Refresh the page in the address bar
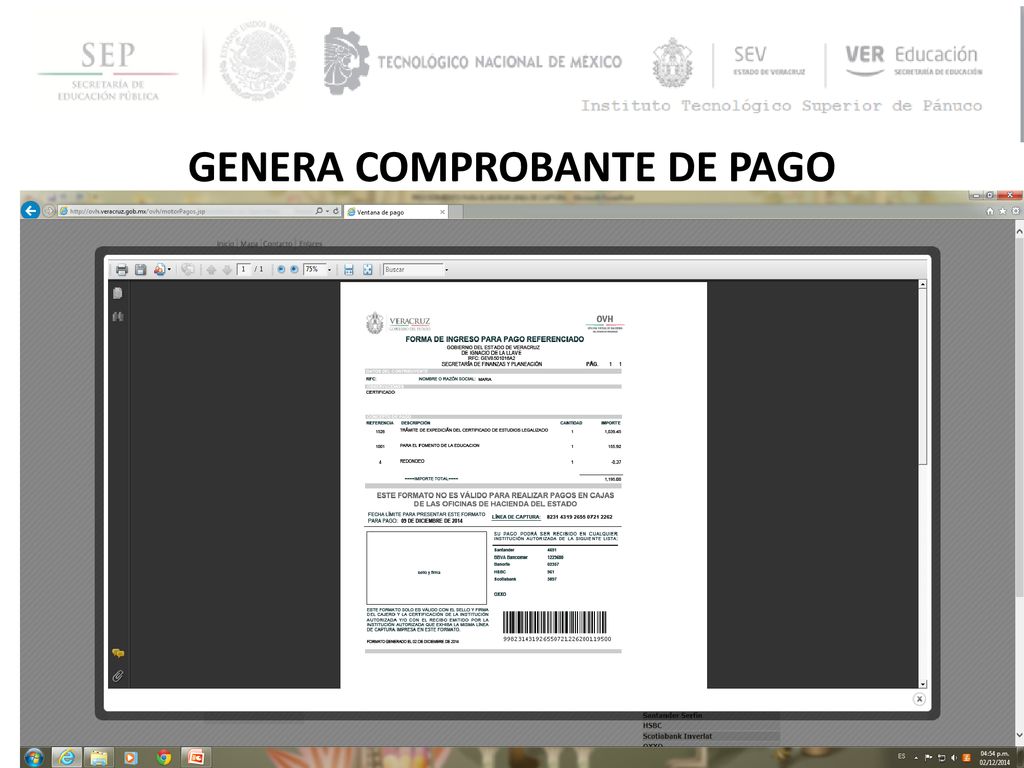Screen dimensions: 1024x768 point(336,211)
